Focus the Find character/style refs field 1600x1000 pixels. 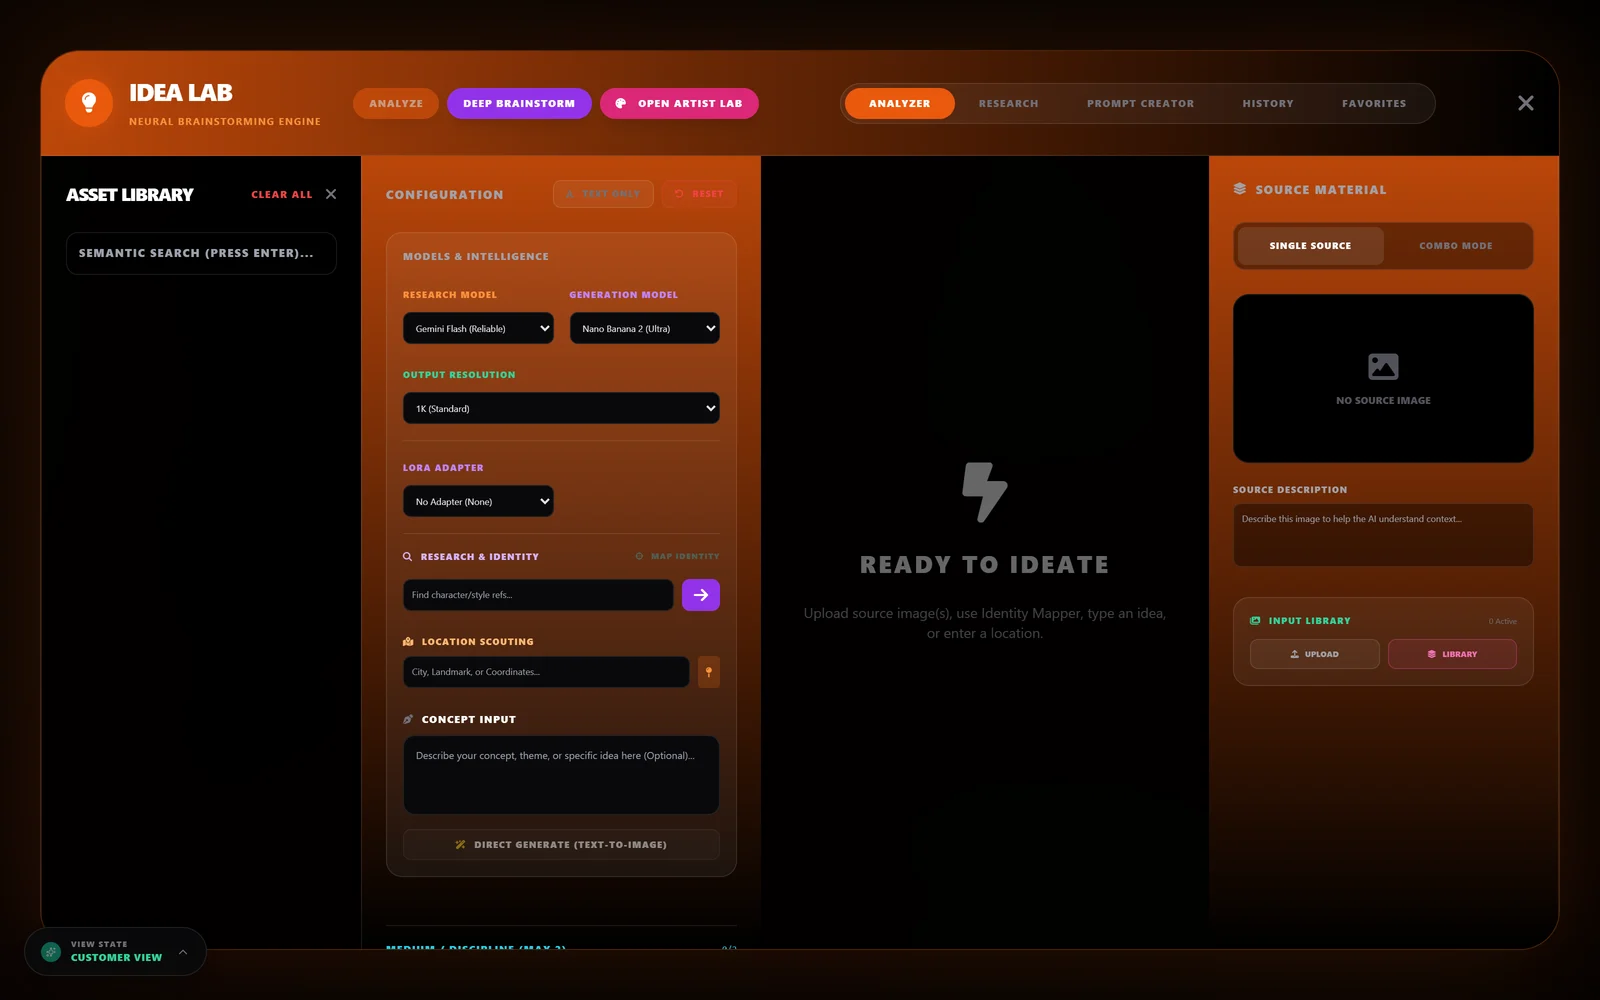(538, 595)
